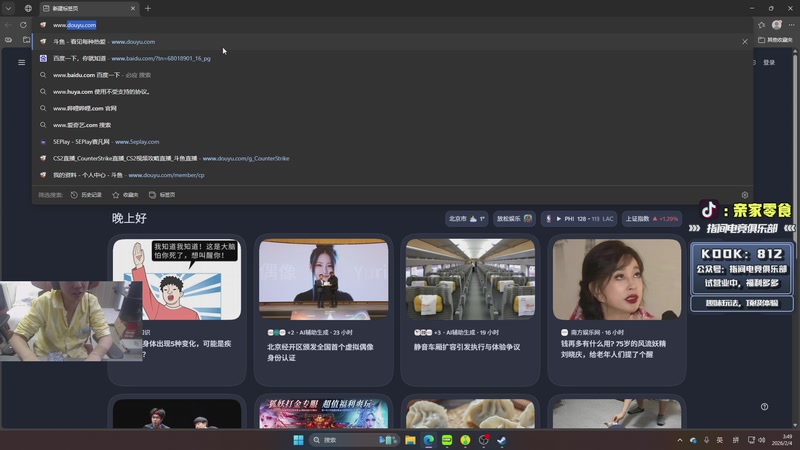This screenshot has height=450, width=800.
Task: Open the 北京市 weather widget
Action: pos(466,219)
